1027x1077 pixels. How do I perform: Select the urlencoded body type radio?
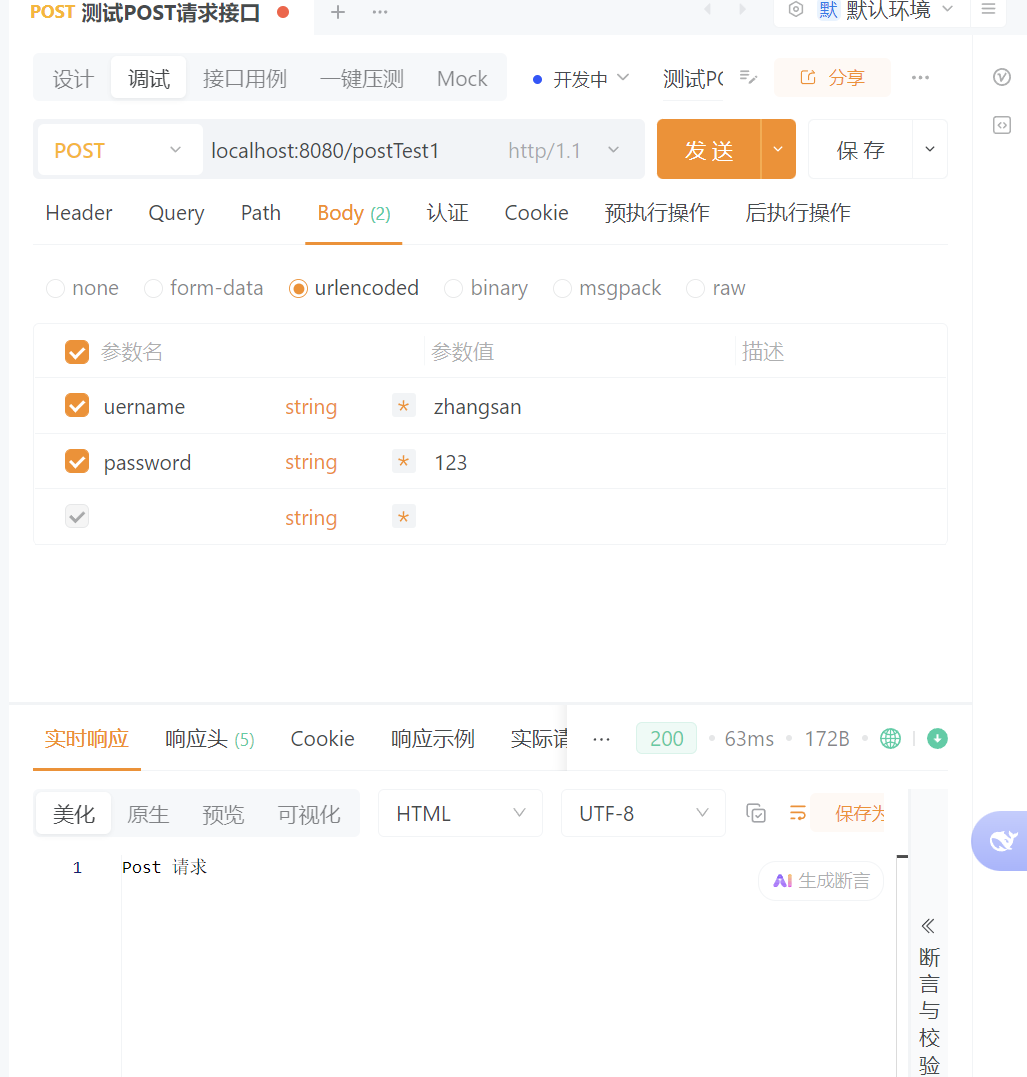(298, 288)
